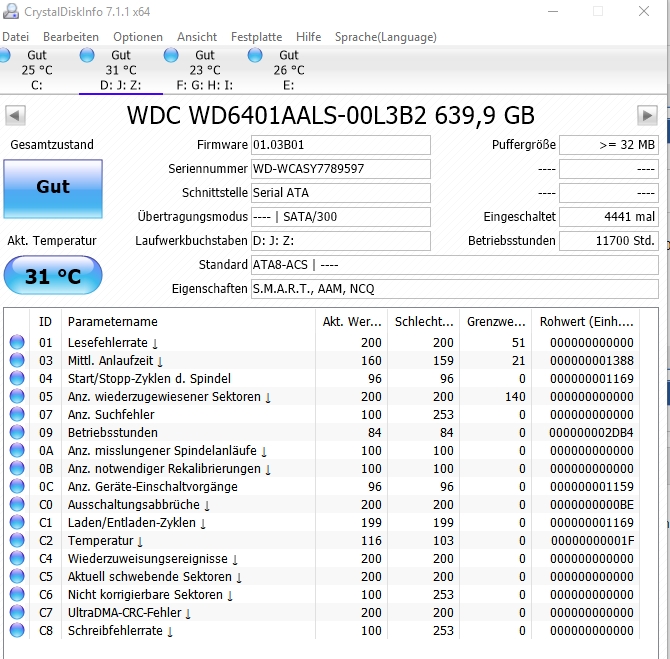The image size is (670, 659).
Task: Click the Schlecht... column header
Action: tap(423, 321)
